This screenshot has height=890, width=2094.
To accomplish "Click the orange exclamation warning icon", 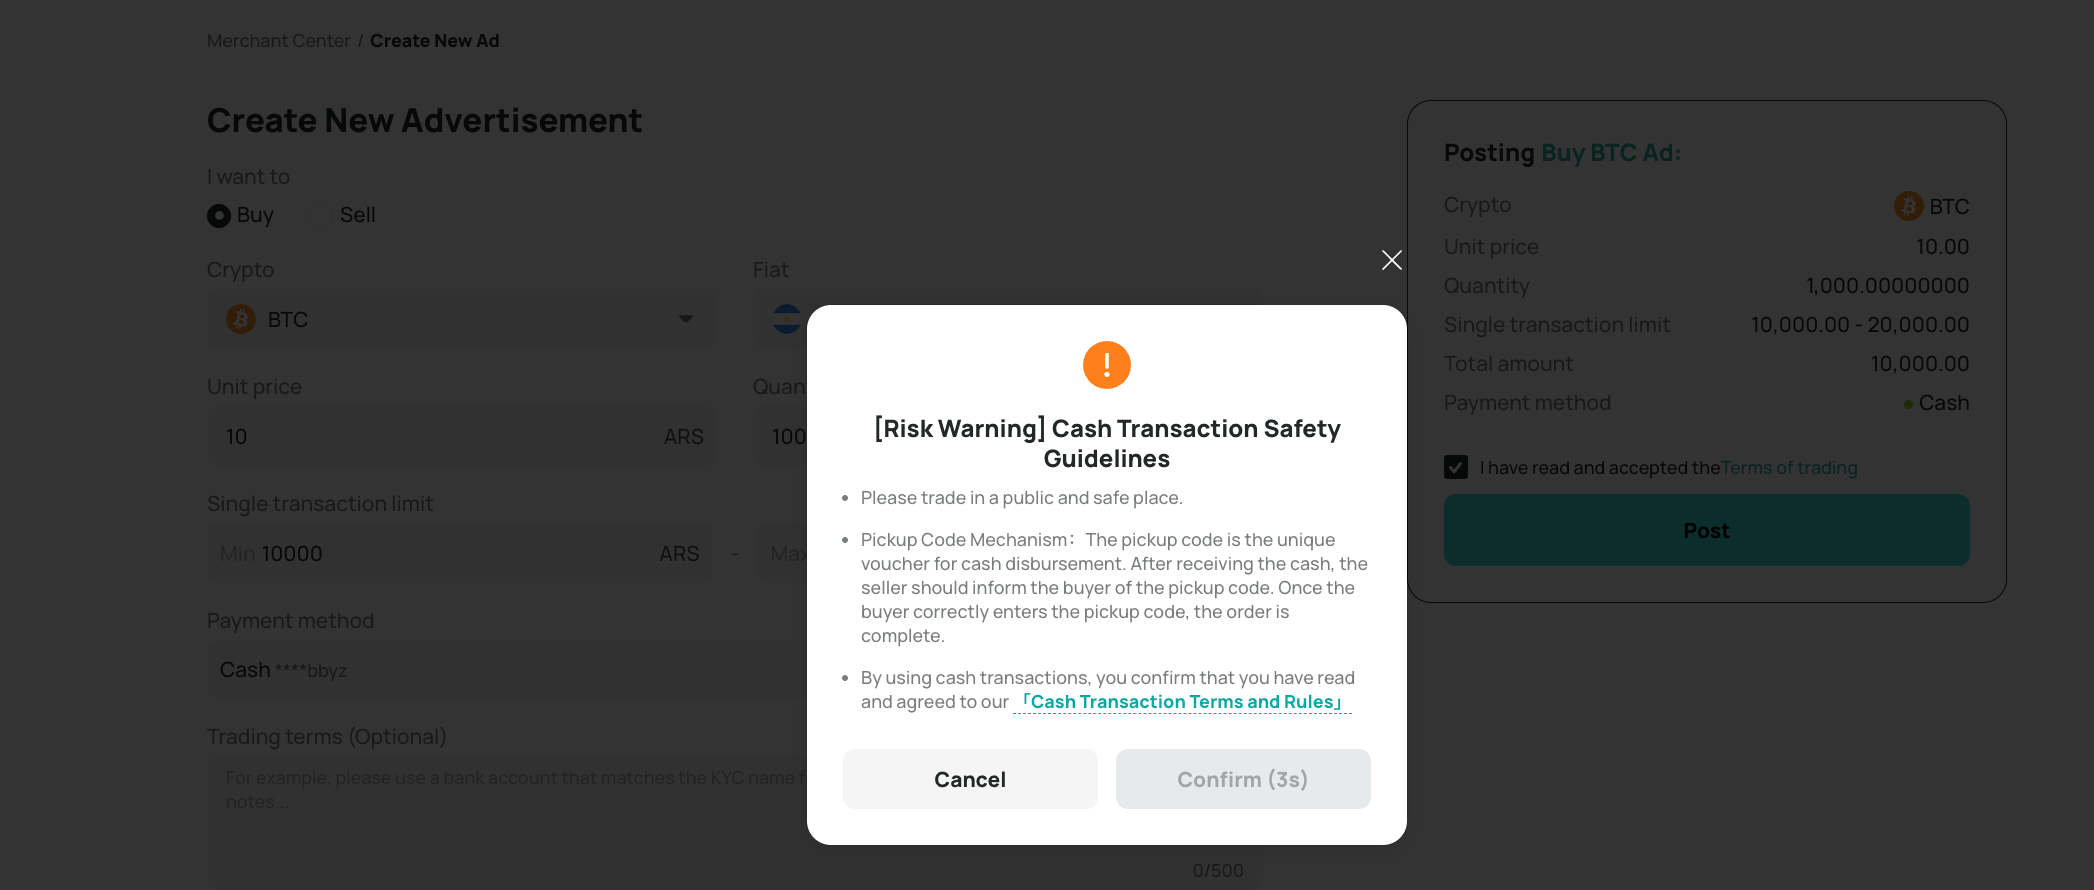I will coord(1107,365).
